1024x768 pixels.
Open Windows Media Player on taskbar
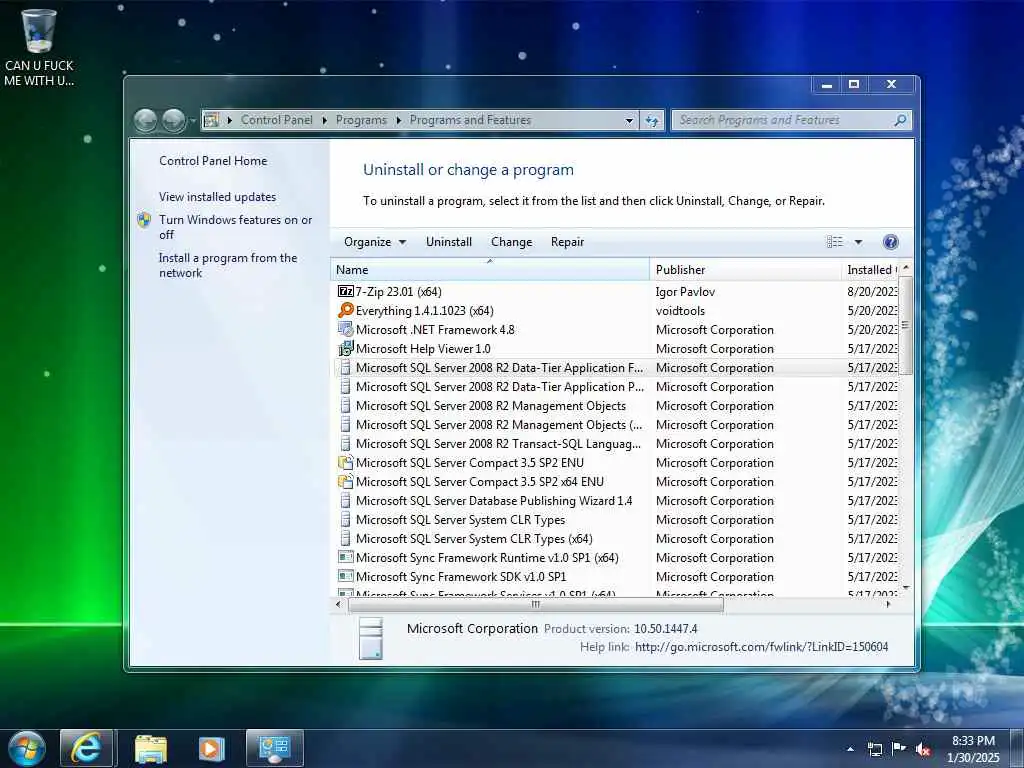coord(211,748)
